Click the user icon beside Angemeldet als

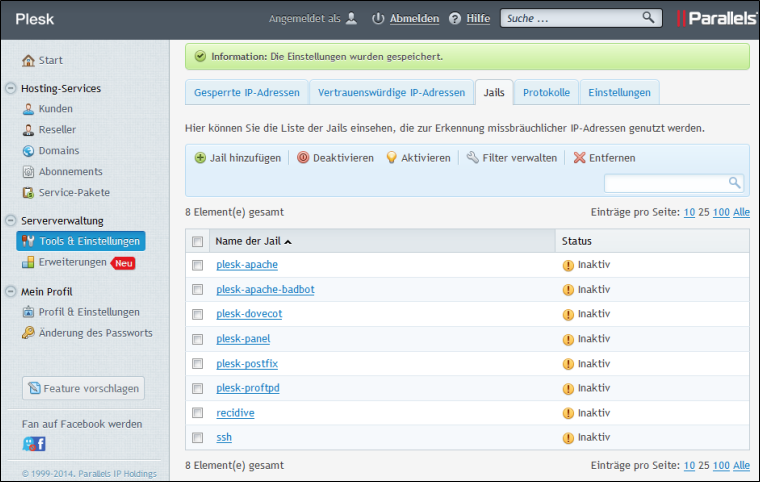tap(352, 18)
